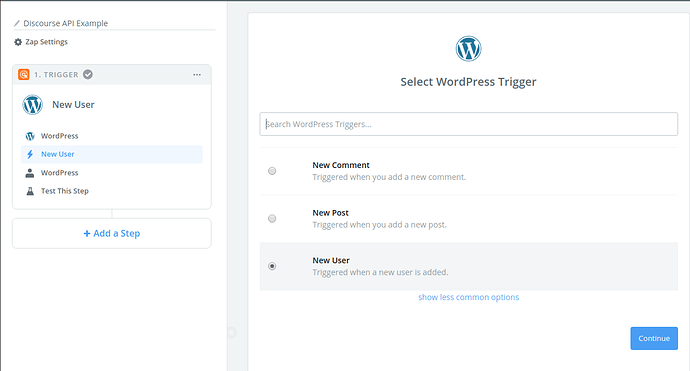Click 'Triggered when a new user is added.' text
This screenshot has width=690, height=371.
click(x=380, y=272)
